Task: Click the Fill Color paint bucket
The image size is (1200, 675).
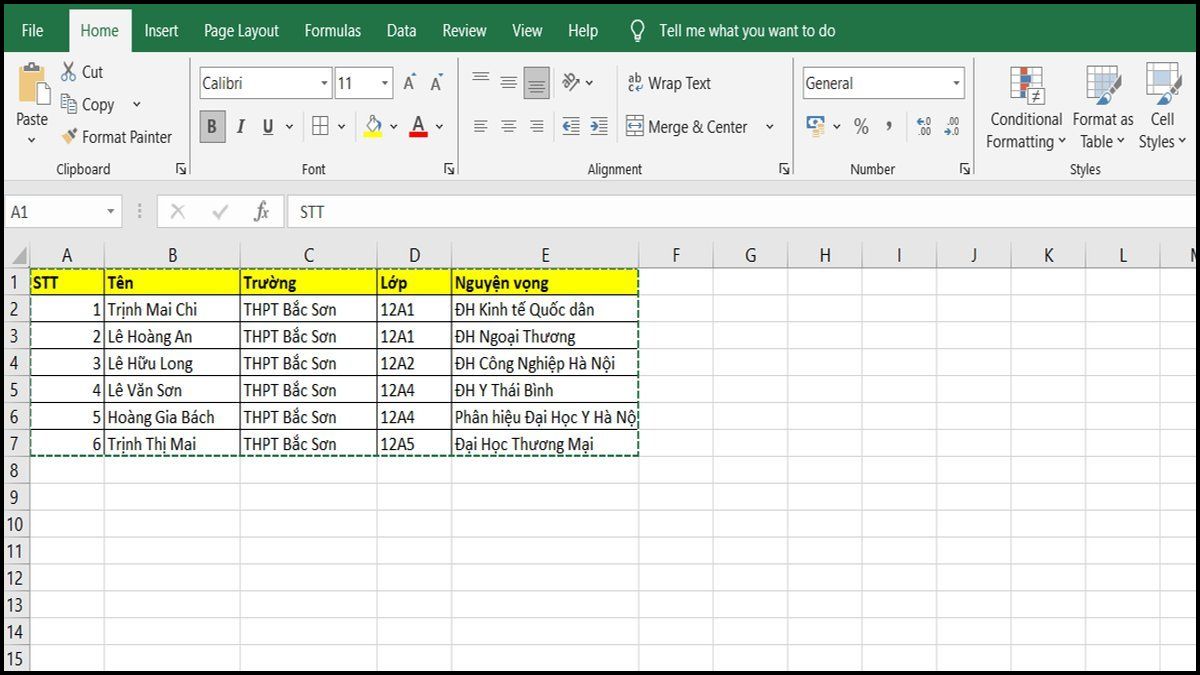Action: click(373, 127)
